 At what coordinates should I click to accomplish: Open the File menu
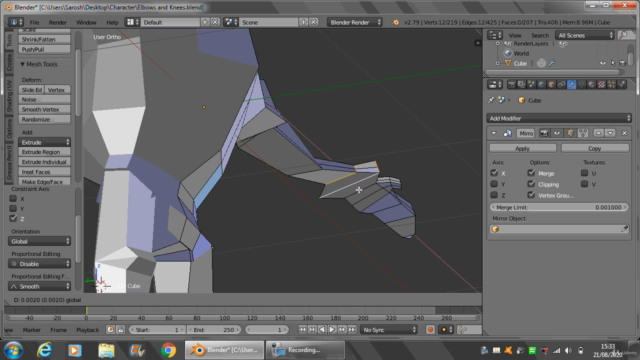(x=35, y=22)
